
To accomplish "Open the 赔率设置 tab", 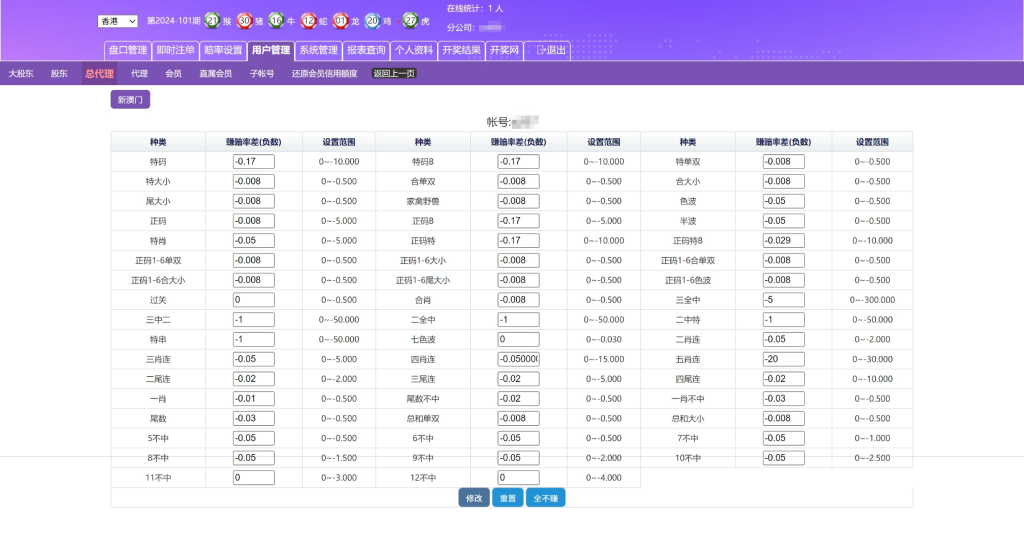I will coord(223,50).
